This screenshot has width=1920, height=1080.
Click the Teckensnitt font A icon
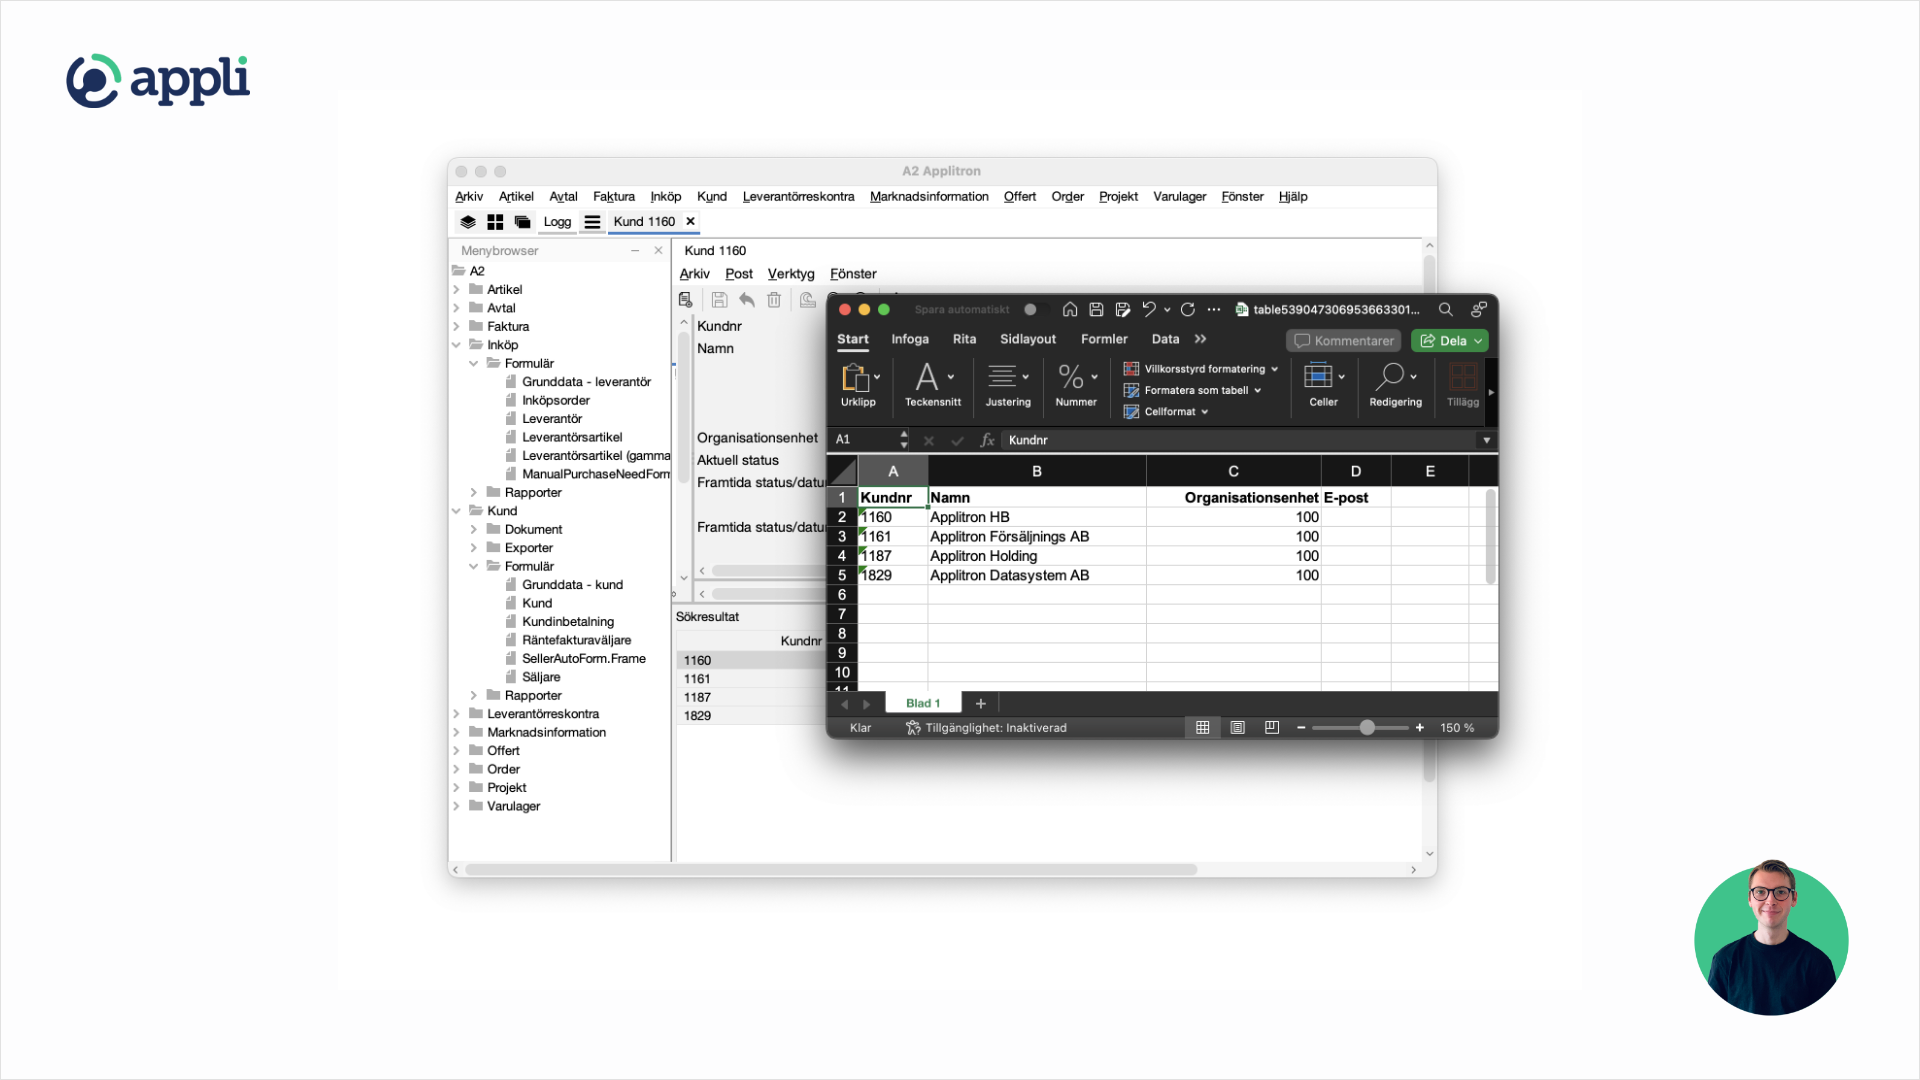click(x=927, y=378)
